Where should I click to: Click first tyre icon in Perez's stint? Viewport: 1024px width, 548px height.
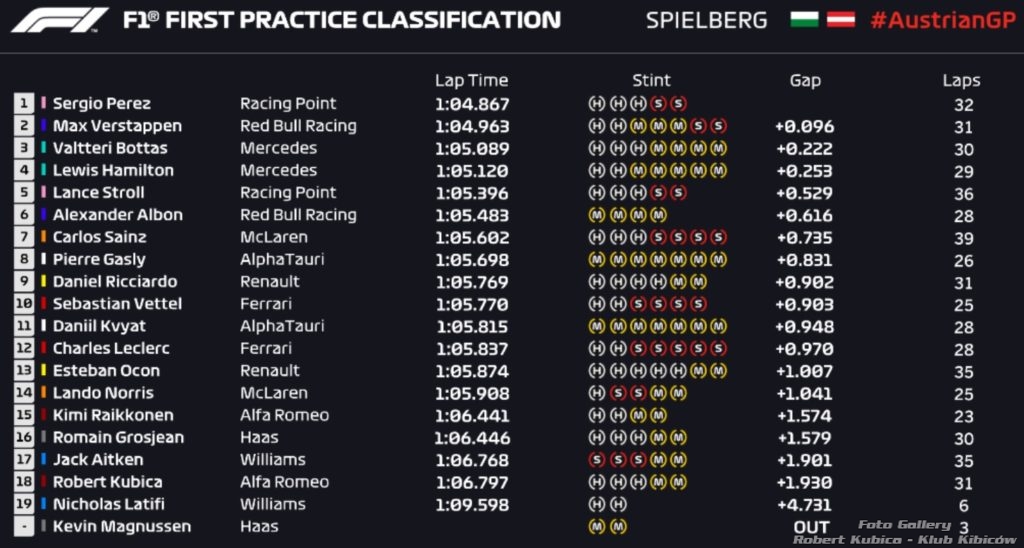[596, 104]
